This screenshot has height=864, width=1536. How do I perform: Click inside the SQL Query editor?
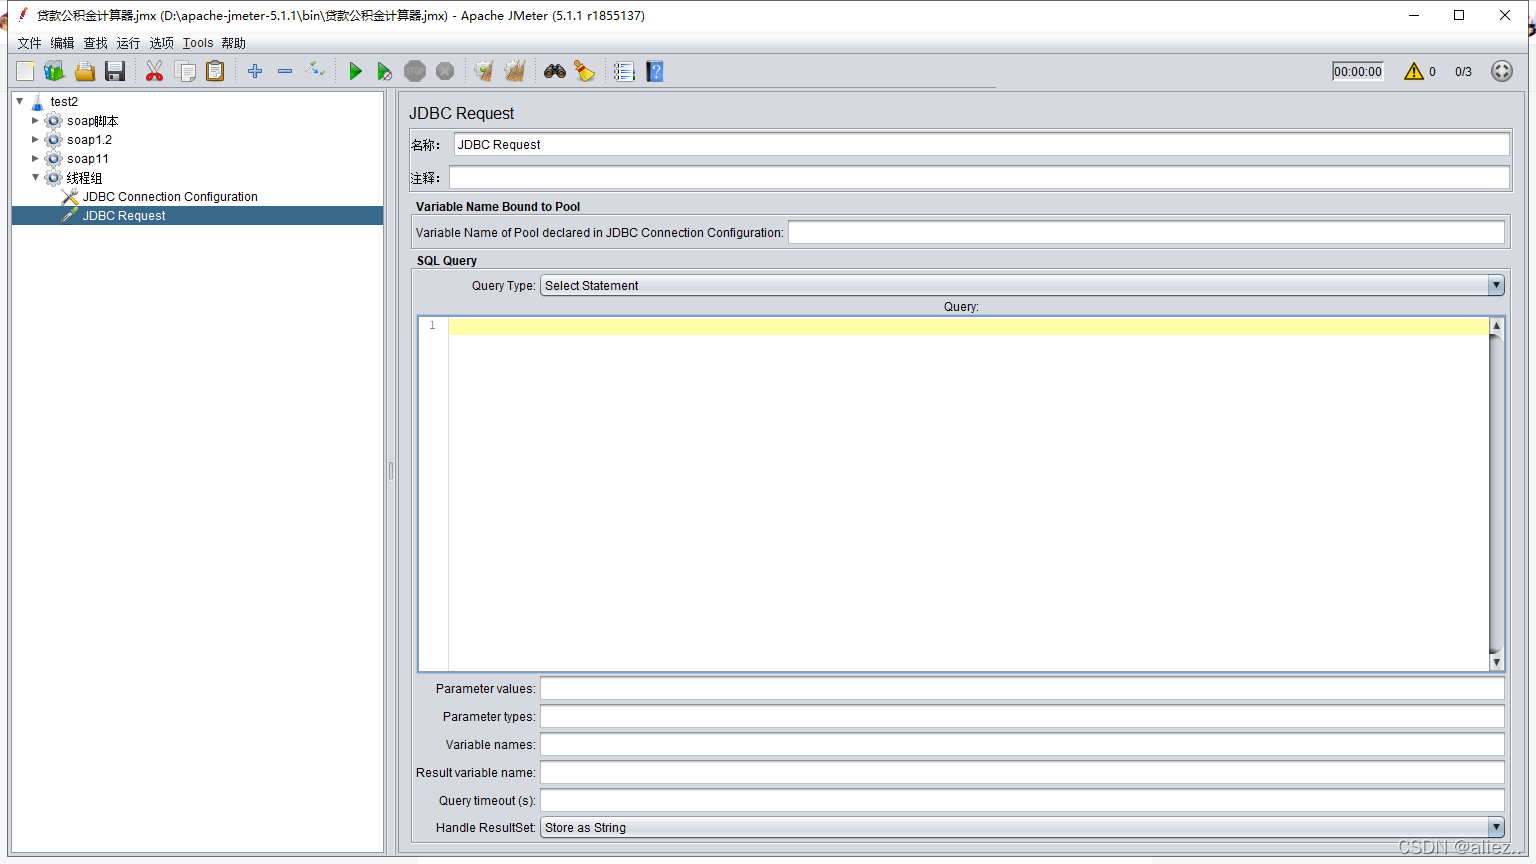pyautogui.click(x=968, y=494)
